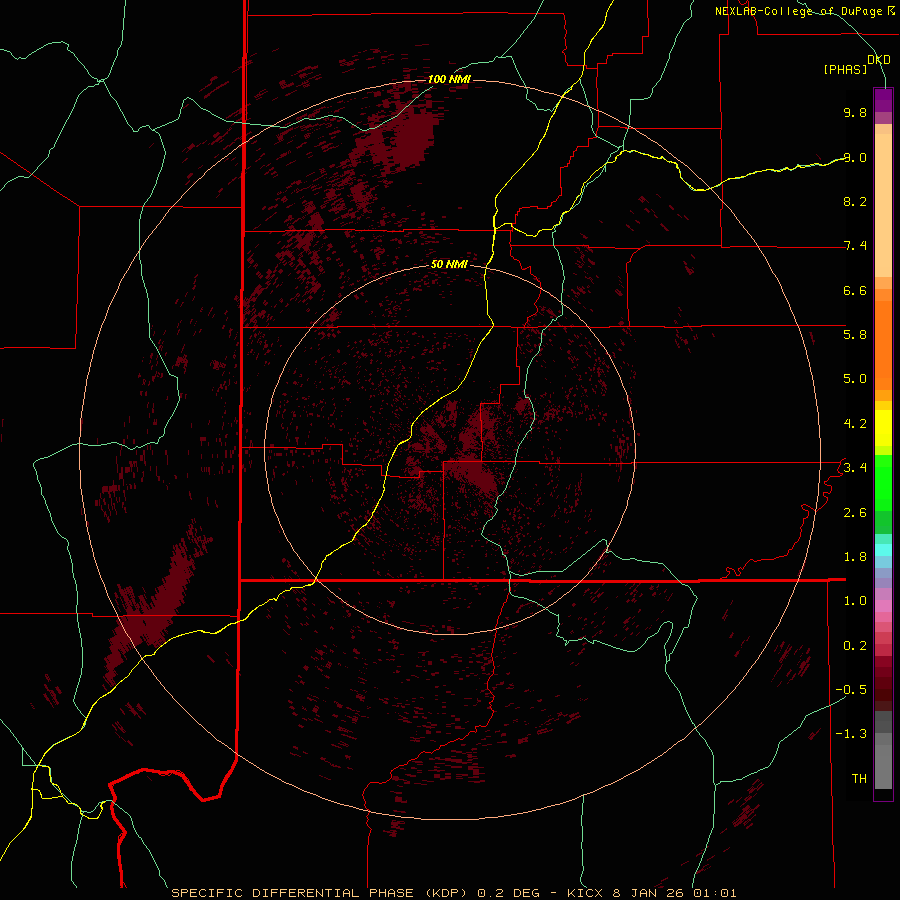Image resolution: width=900 pixels, height=900 pixels.
Task: Pick the pink color bar segment
Action: (x=883, y=606)
